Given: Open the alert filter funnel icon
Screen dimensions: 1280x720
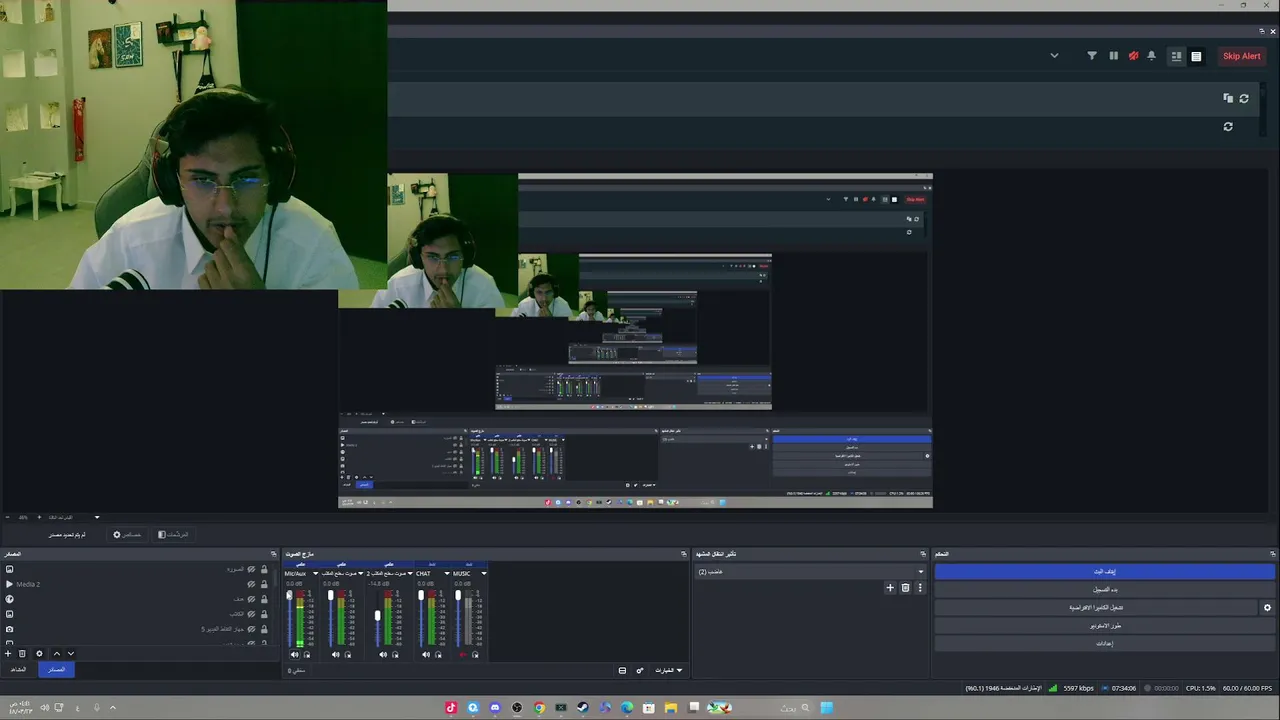Looking at the screenshot, I should (x=1092, y=56).
